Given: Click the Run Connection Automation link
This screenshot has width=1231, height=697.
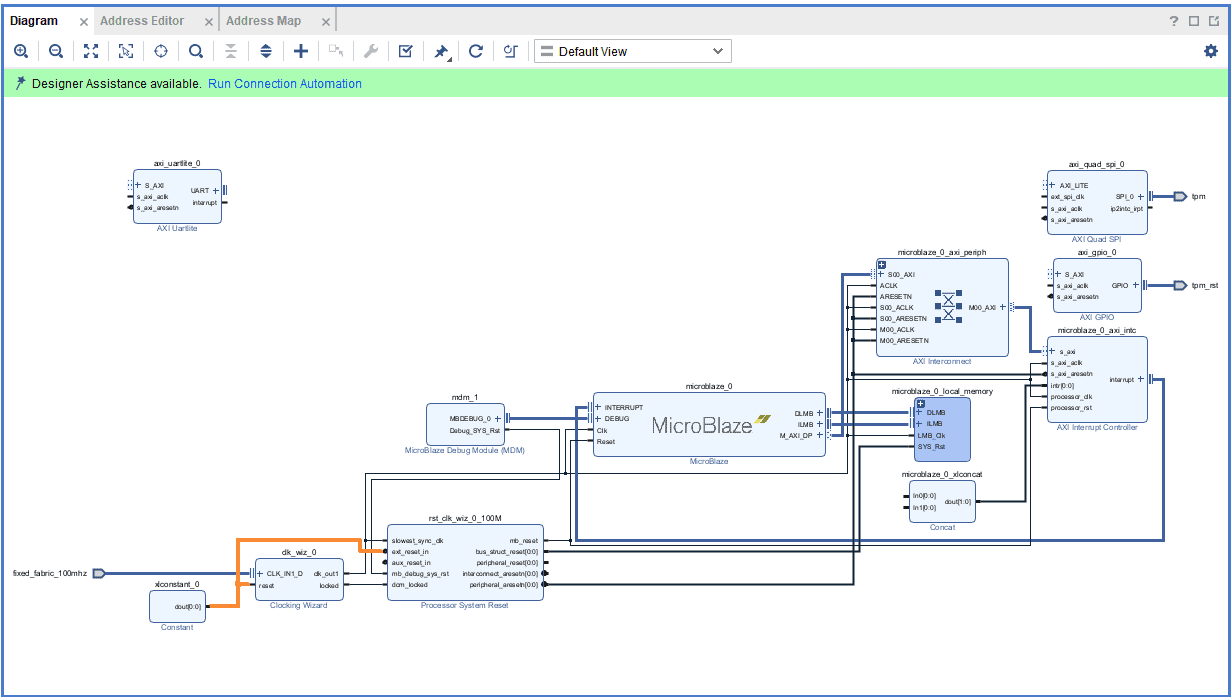Looking at the screenshot, I should 285,84.
